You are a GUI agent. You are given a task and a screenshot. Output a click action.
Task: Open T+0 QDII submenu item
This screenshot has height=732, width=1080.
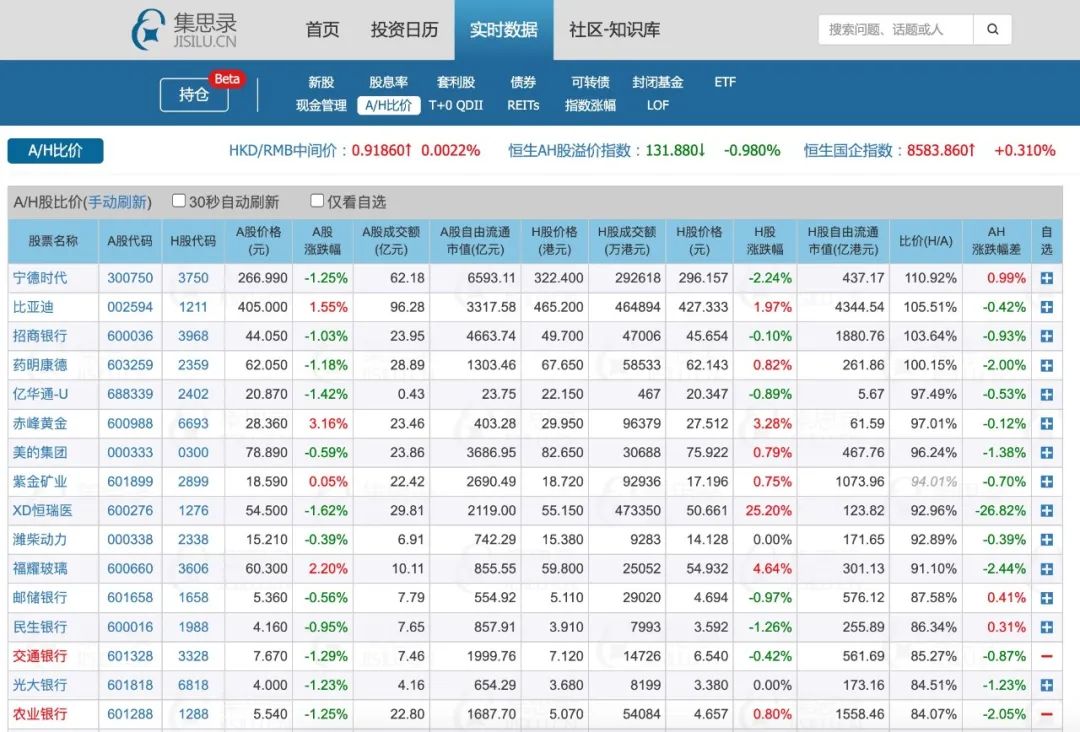coord(456,105)
